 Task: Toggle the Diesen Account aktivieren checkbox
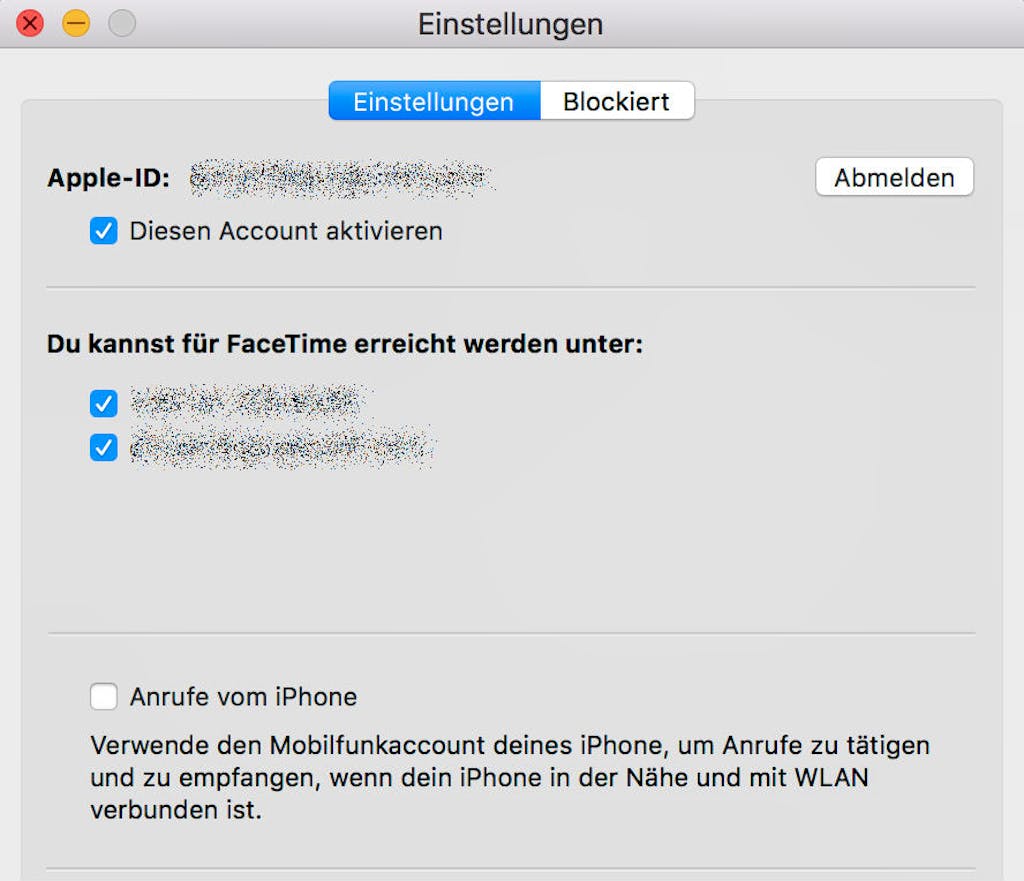[x=104, y=231]
